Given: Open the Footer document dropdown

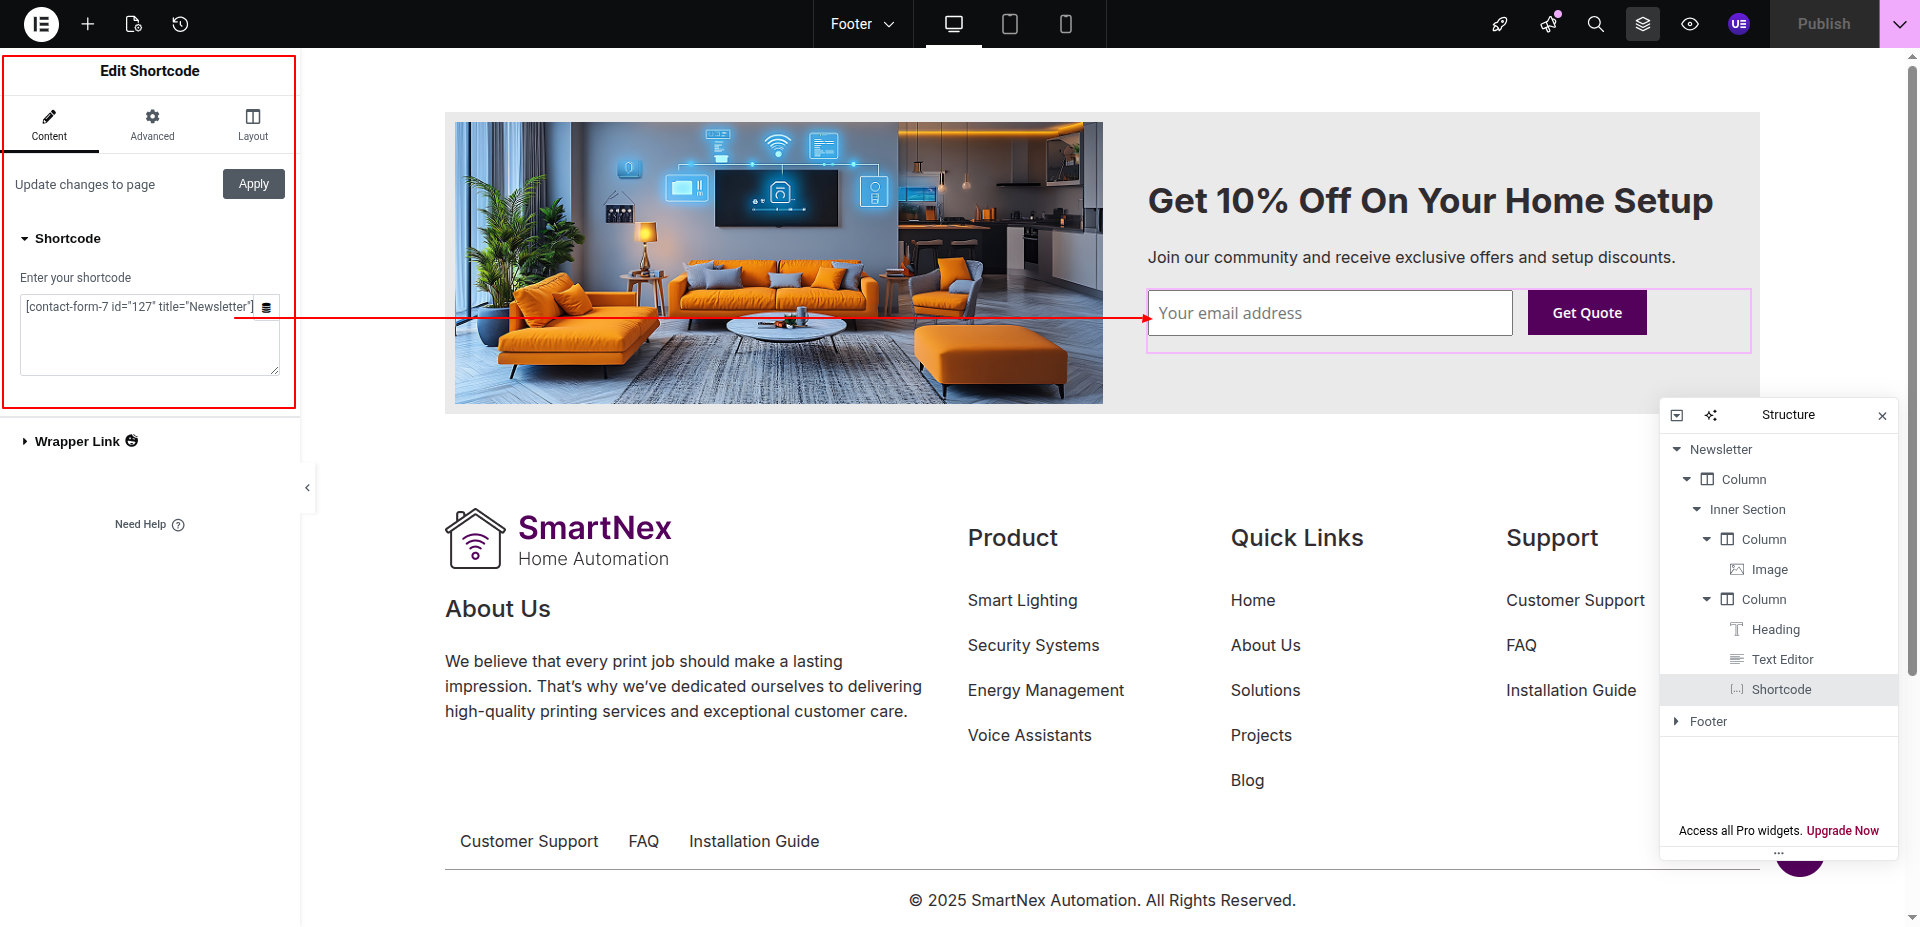Looking at the screenshot, I should click(x=862, y=24).
